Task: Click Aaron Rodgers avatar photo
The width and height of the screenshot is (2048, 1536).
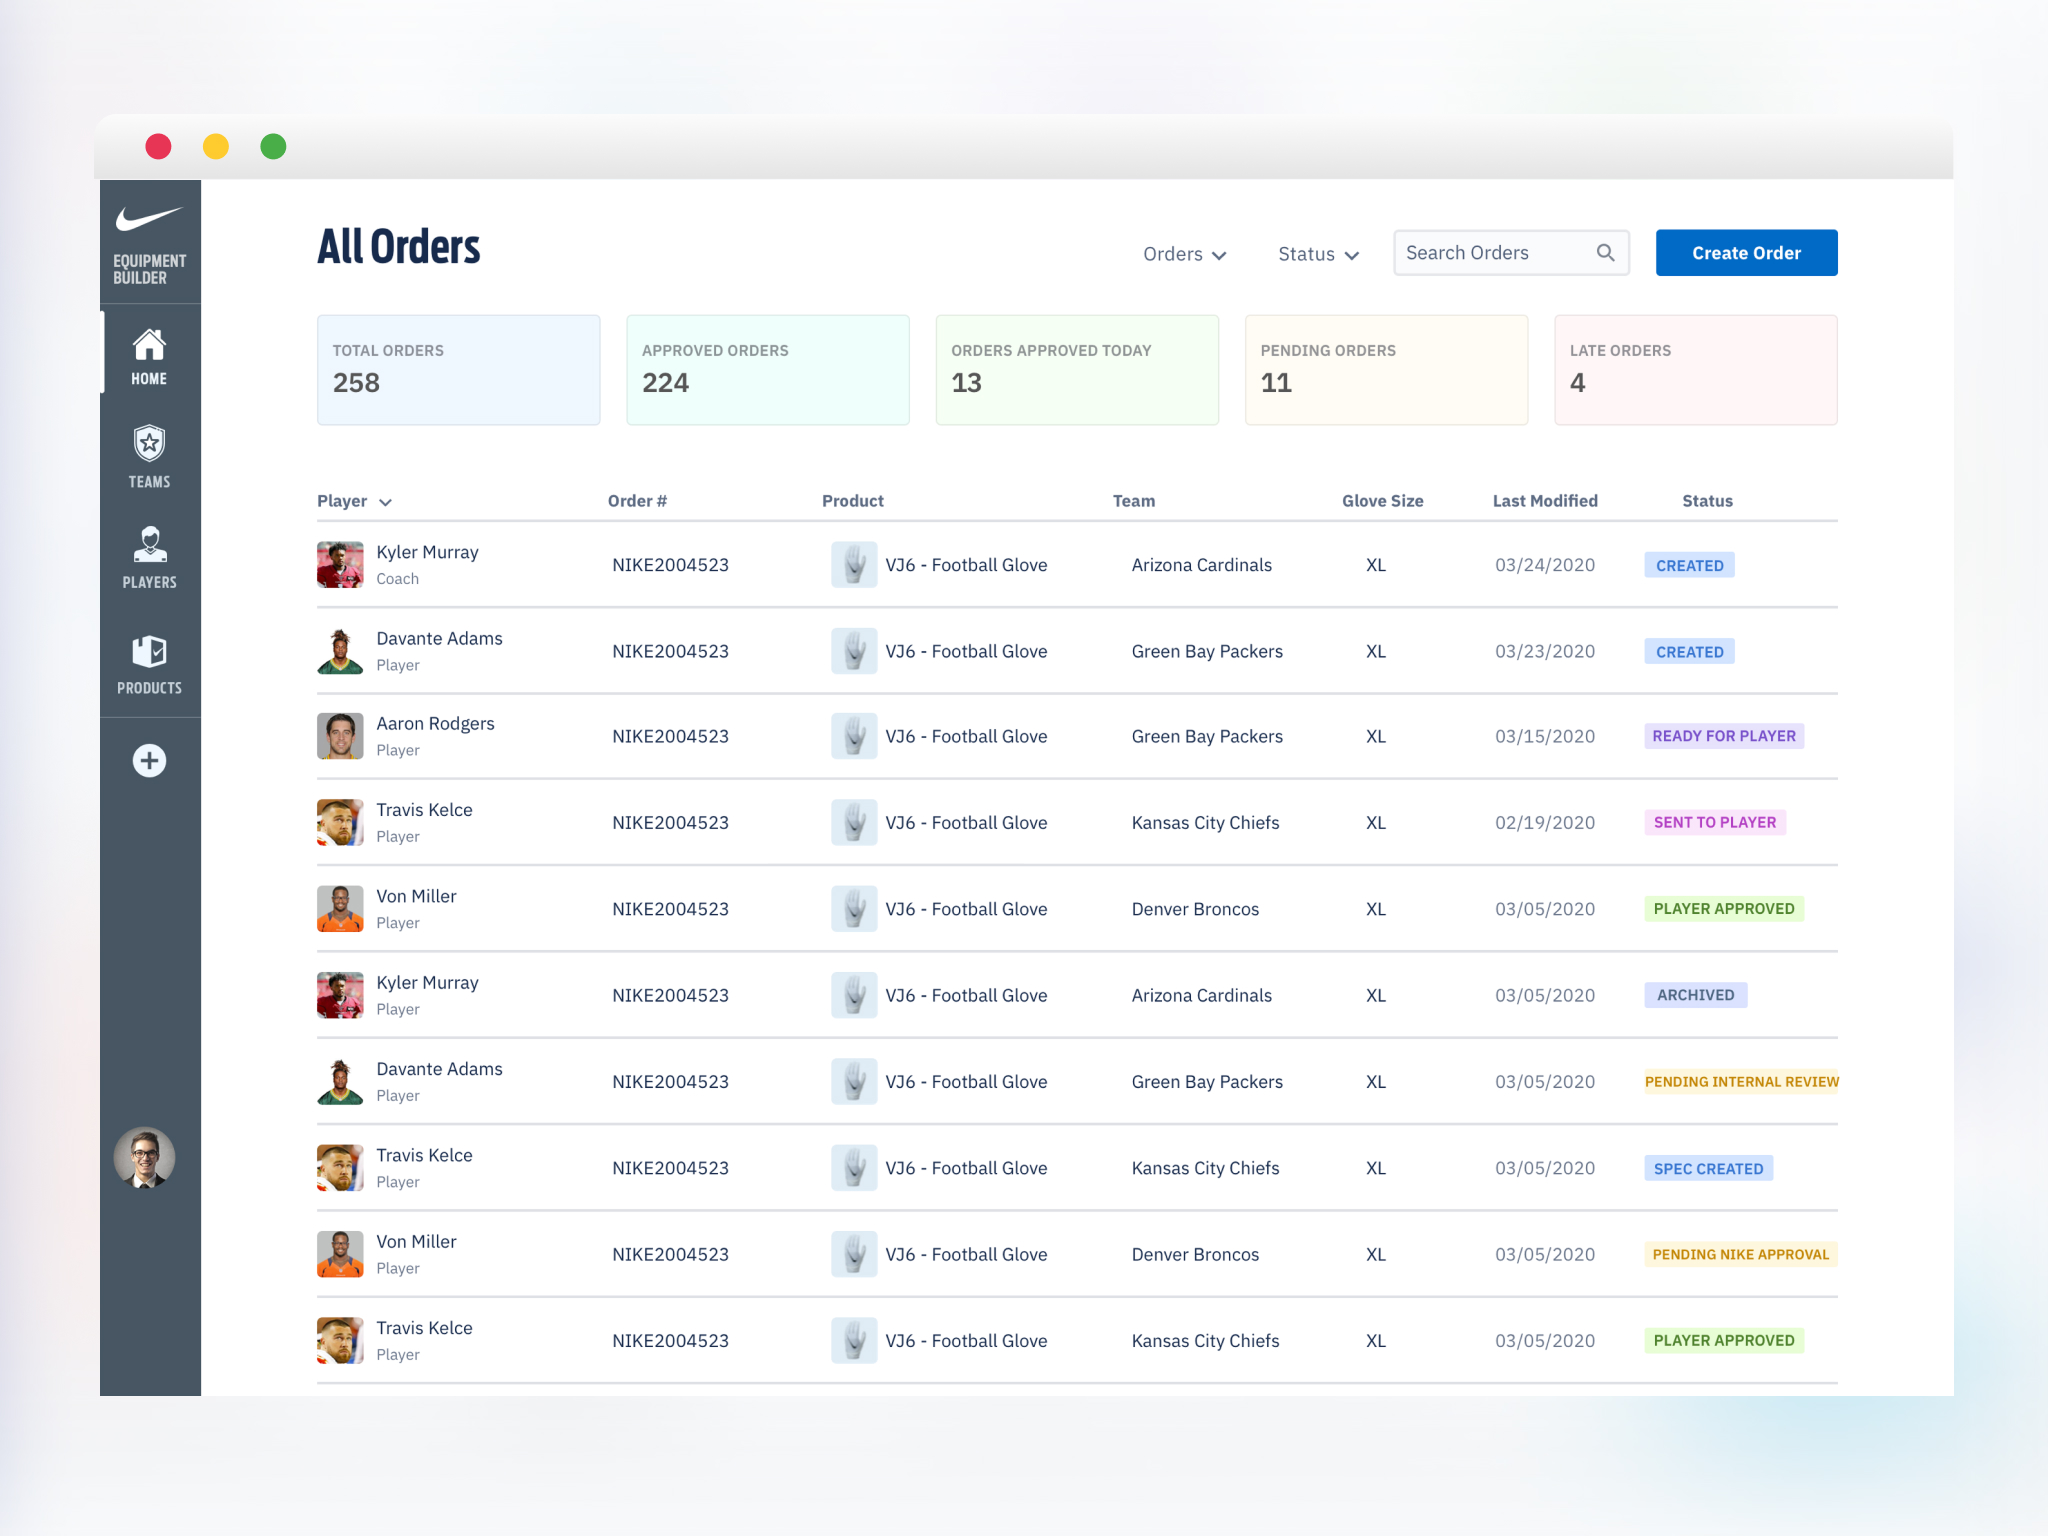Action: (x=340, y=736)
